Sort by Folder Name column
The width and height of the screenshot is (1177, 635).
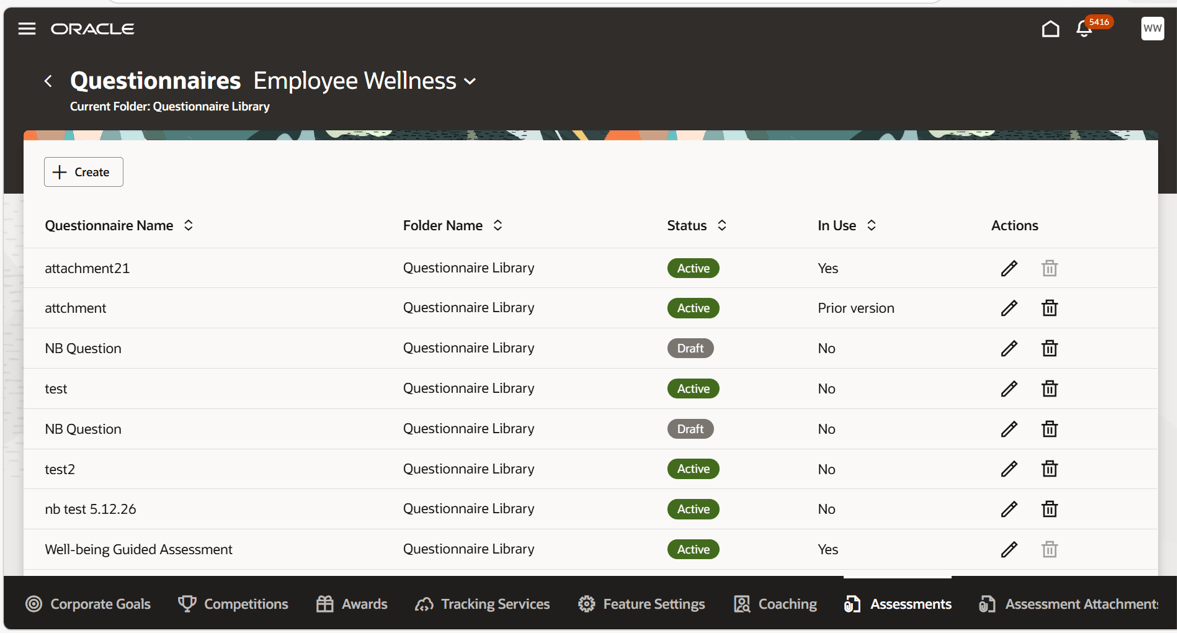click(498, 225)
